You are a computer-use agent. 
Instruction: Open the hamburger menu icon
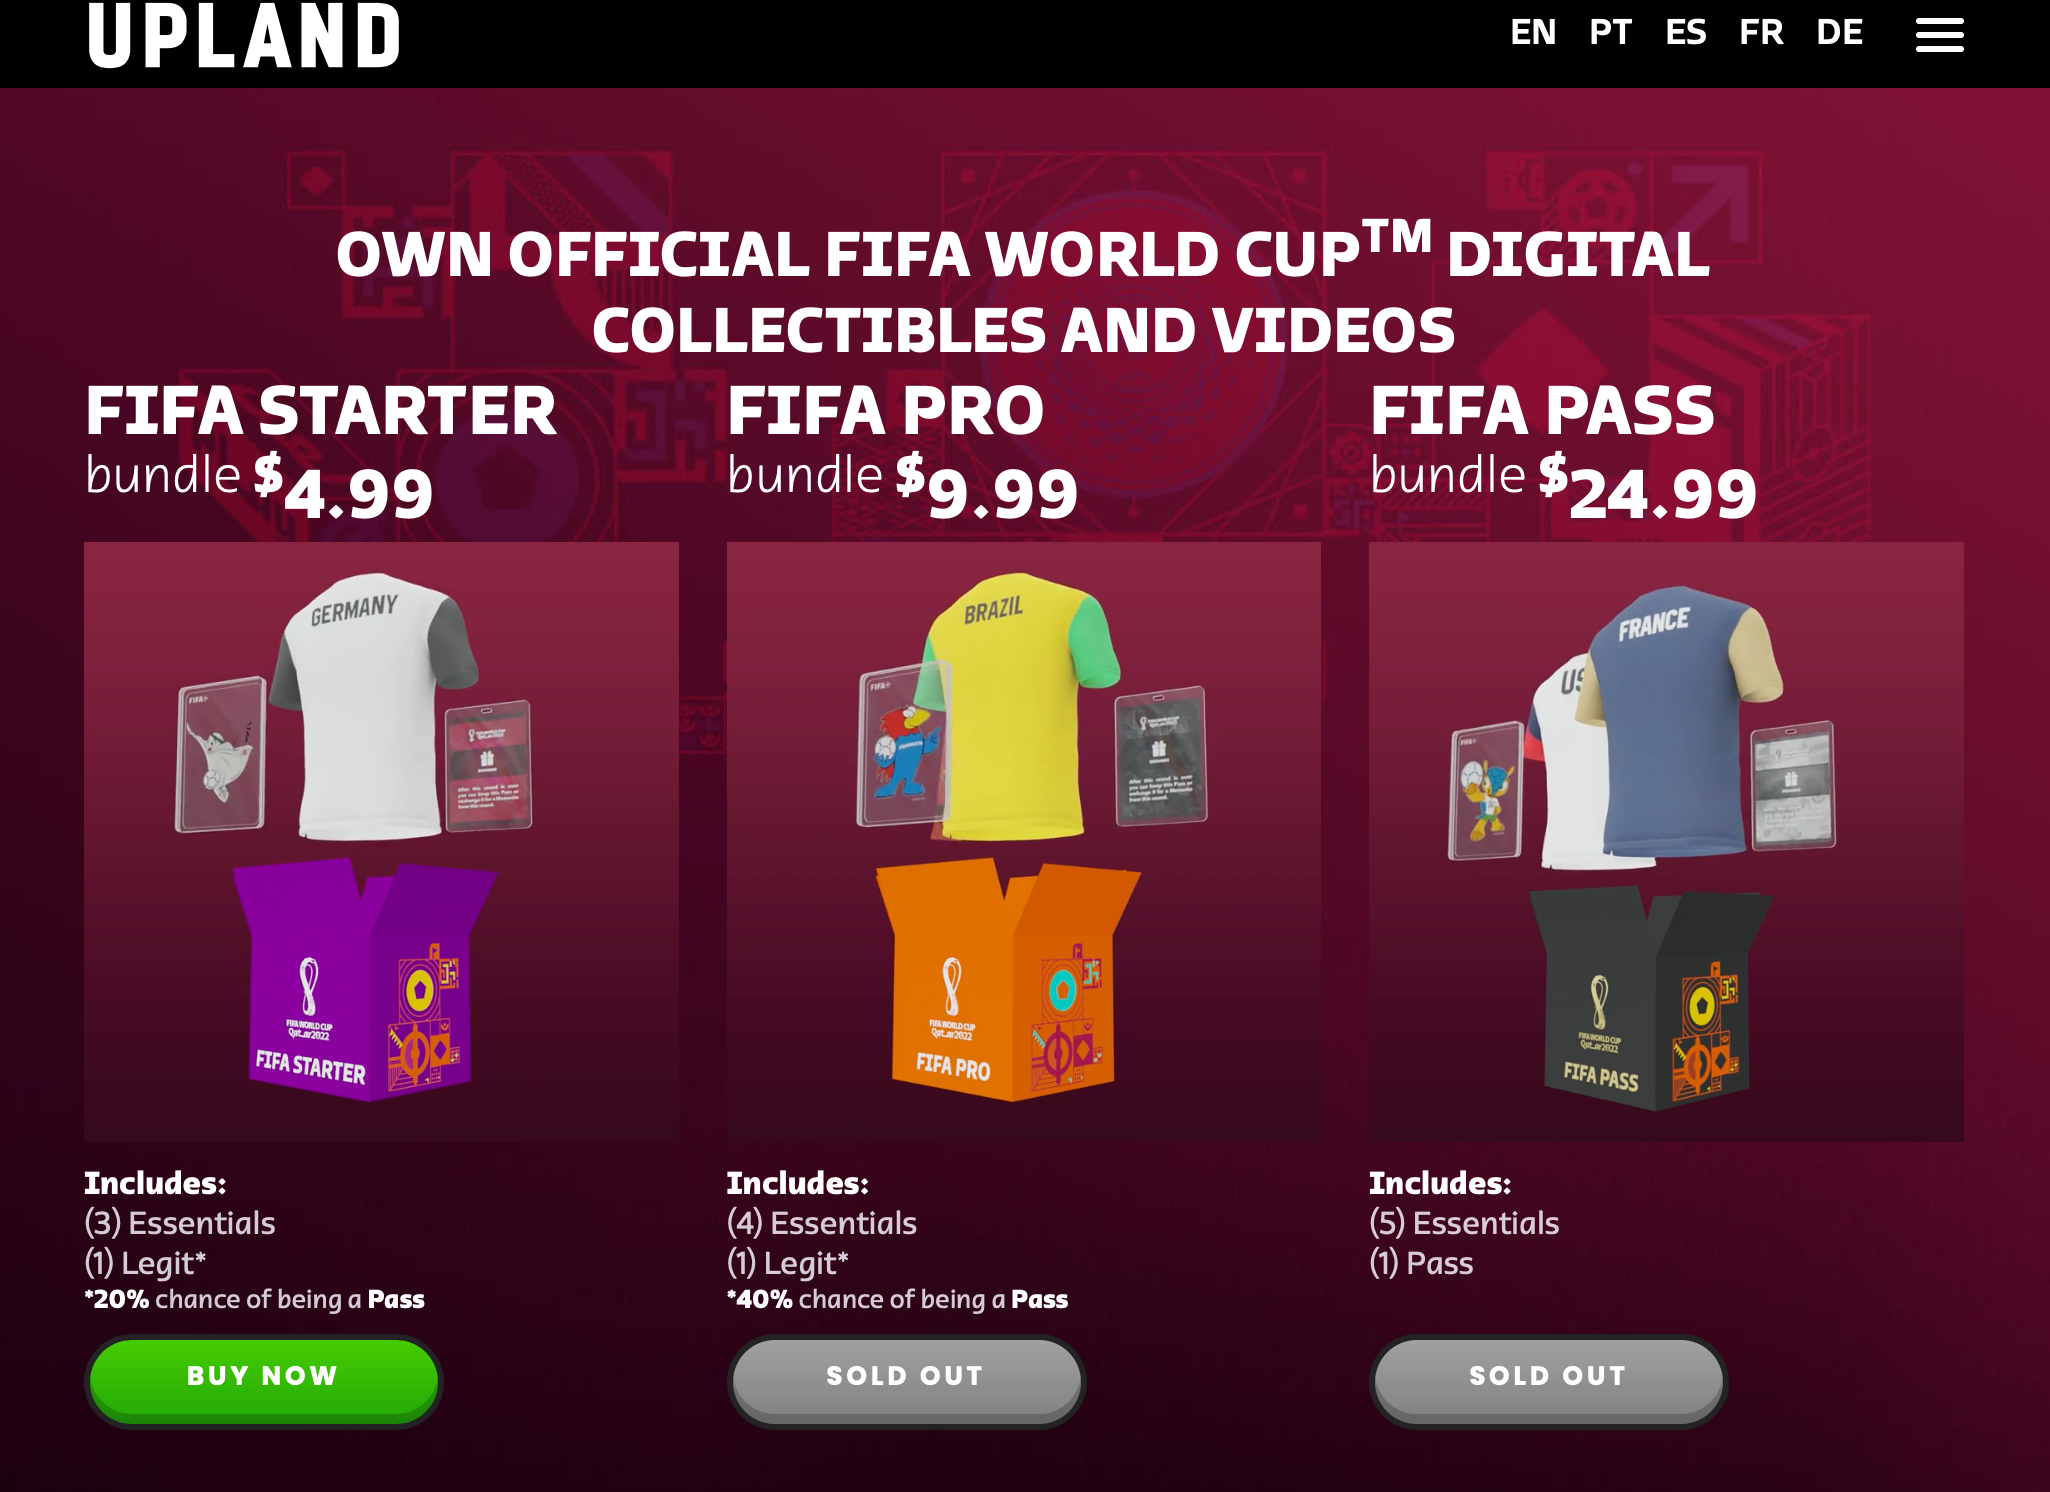pyautogui.click(x=1939, y=35)
